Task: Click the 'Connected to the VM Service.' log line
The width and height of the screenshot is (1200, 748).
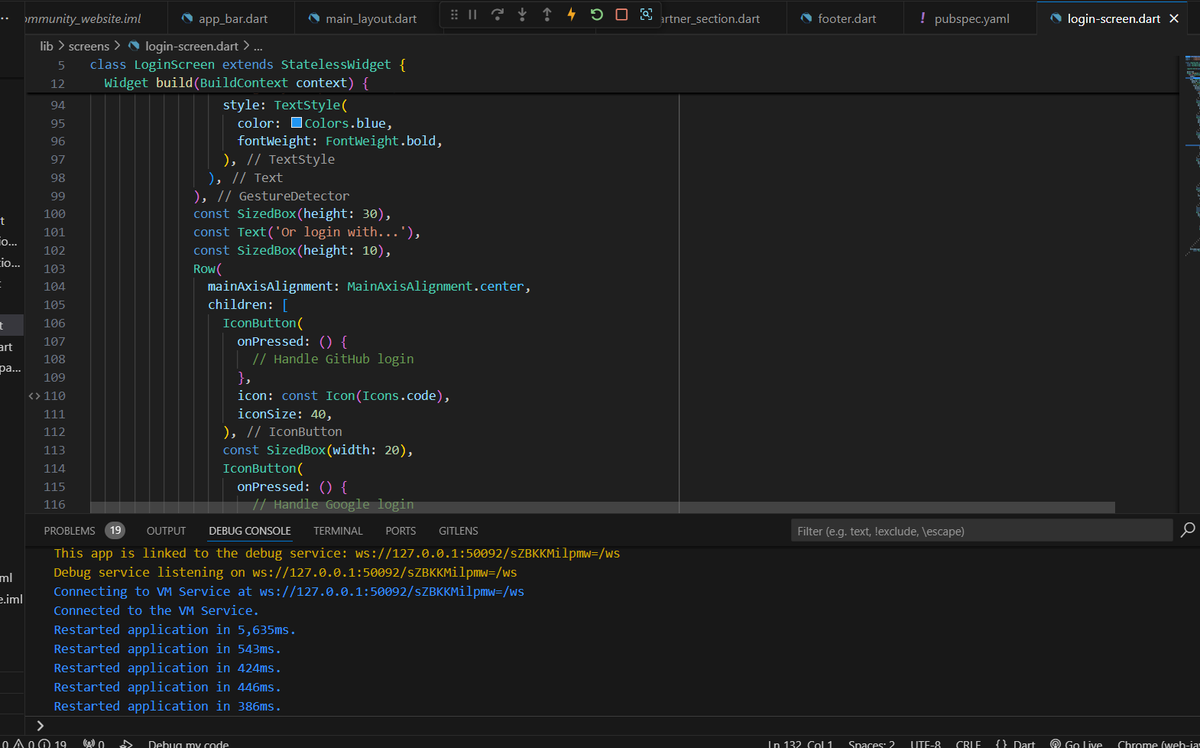Action: tap(156, 610)
